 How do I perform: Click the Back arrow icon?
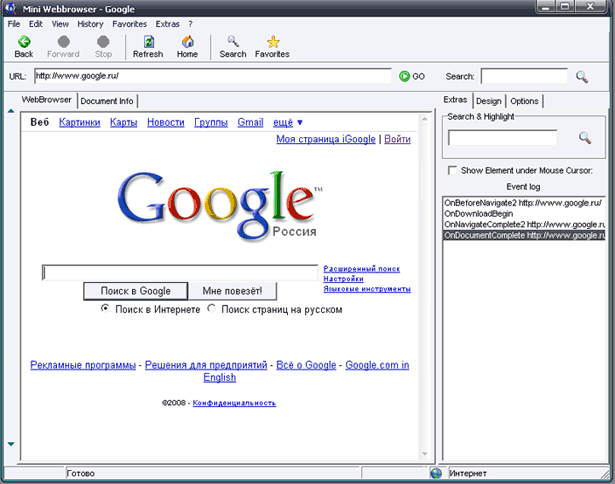point(24,42)
